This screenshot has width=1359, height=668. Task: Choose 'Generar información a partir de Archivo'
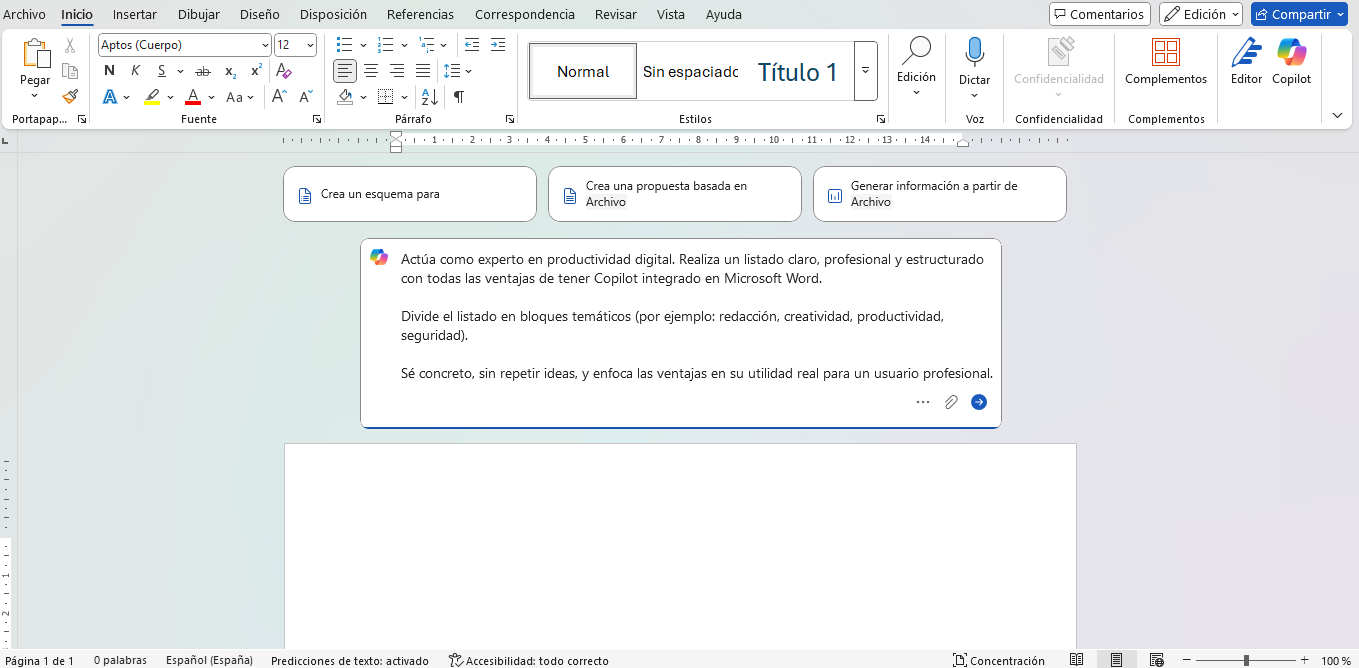pyautogui.click(x=940, y=194)
